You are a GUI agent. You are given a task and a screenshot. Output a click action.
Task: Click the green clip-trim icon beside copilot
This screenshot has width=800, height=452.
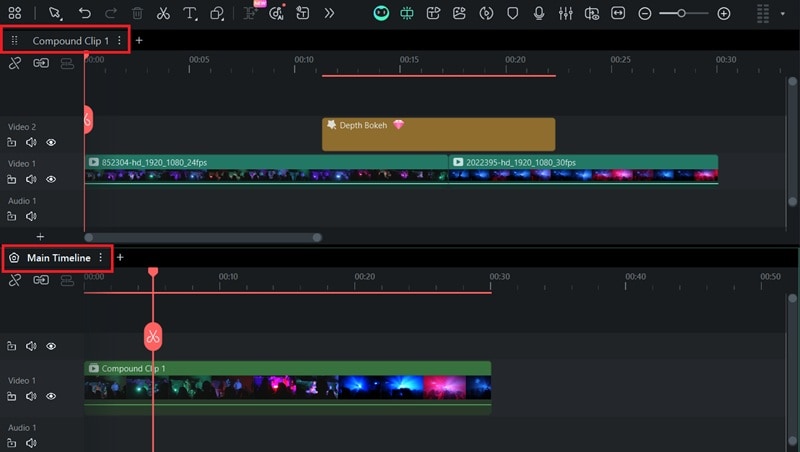(x=407, y=13)
